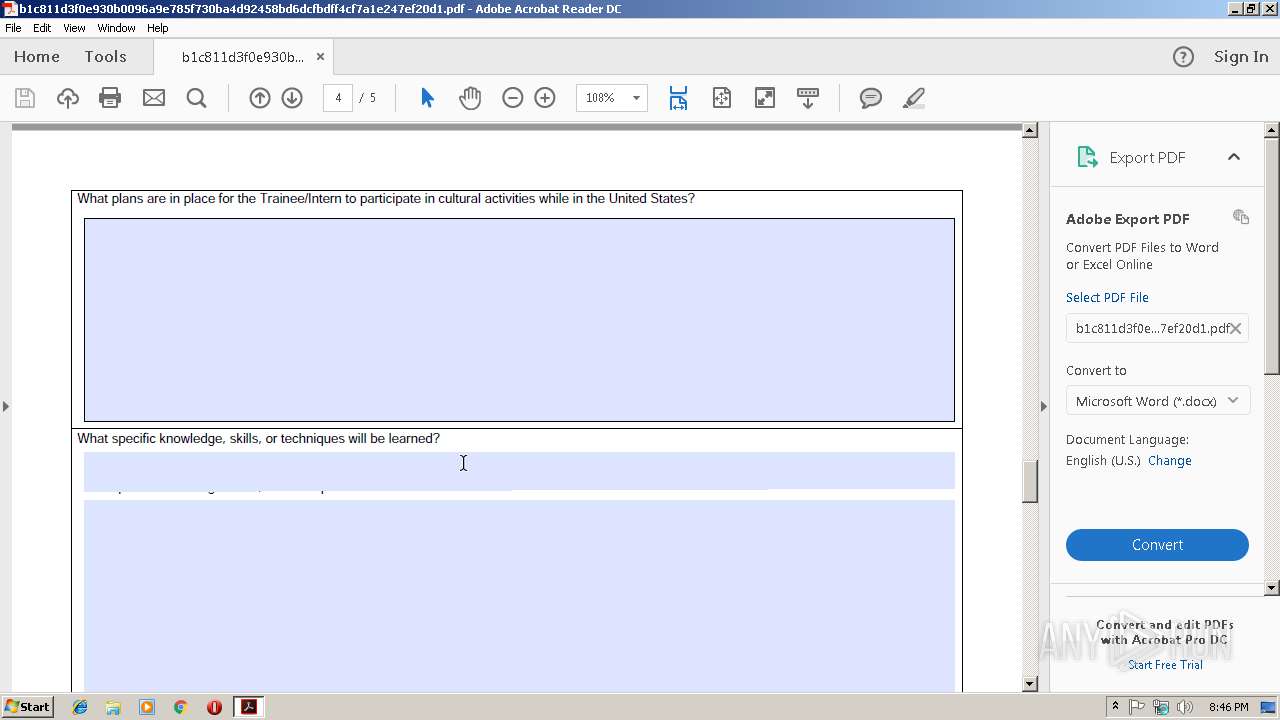Click the document vertical scrollbar thumb
1280x720 pixels.
[1030, 481]
